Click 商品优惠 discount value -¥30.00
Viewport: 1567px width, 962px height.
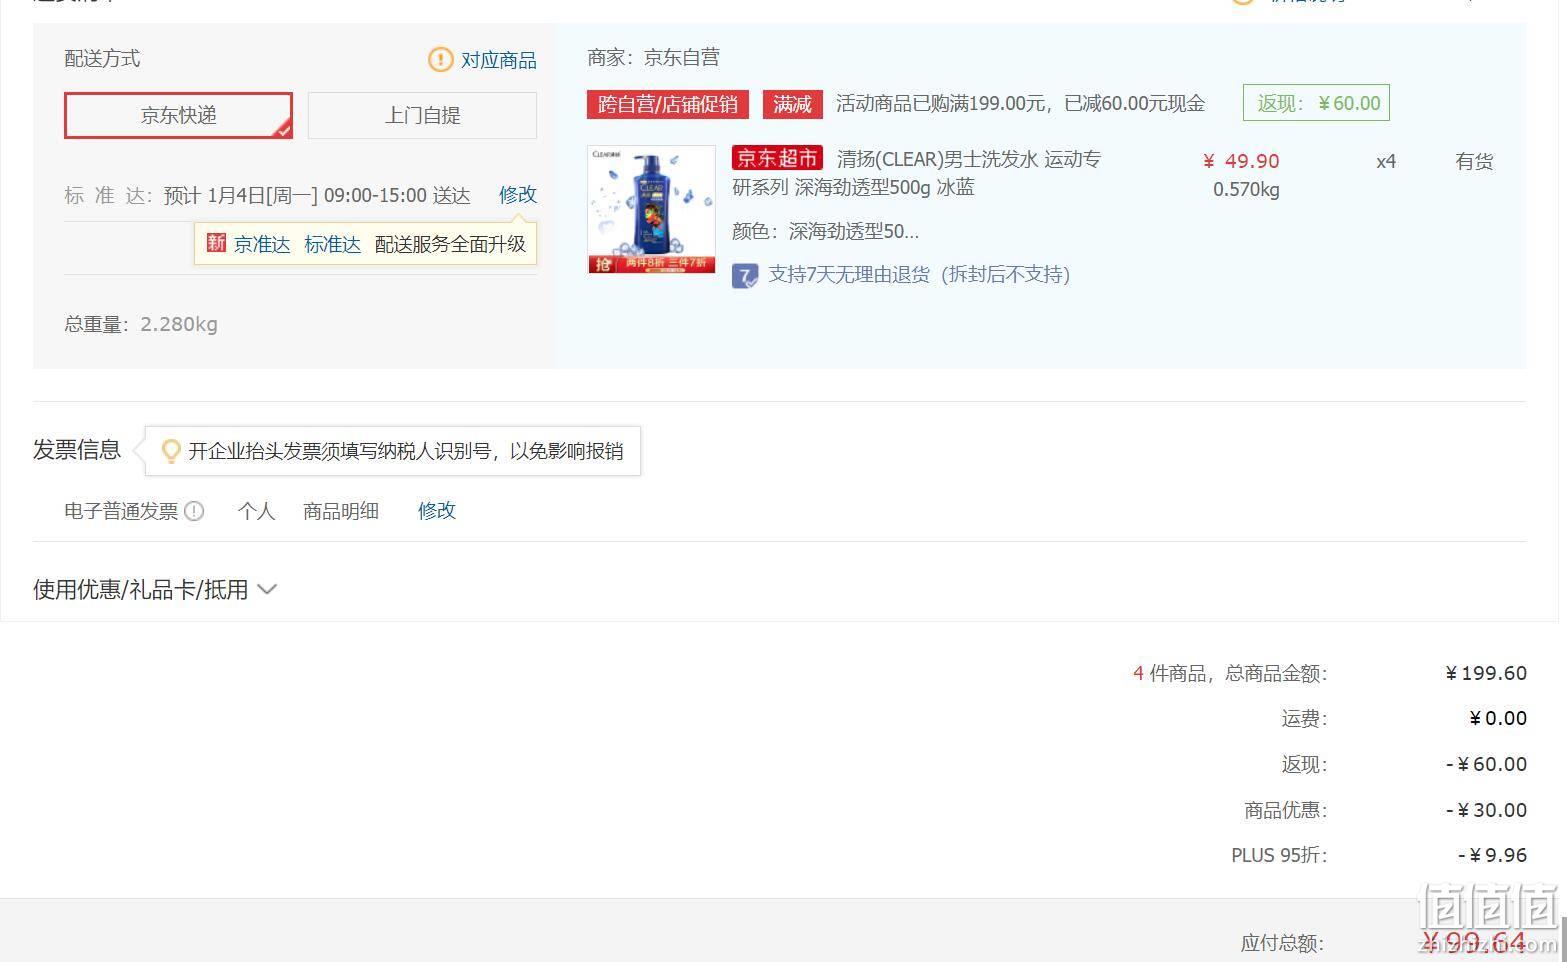point(1486,810)
